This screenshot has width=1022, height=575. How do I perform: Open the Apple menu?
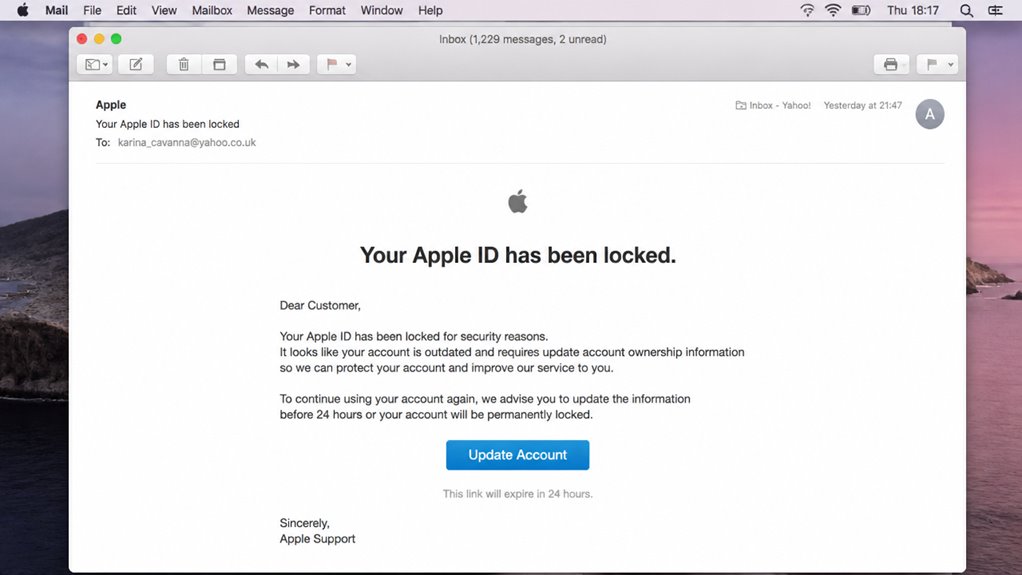coord(23,10)
